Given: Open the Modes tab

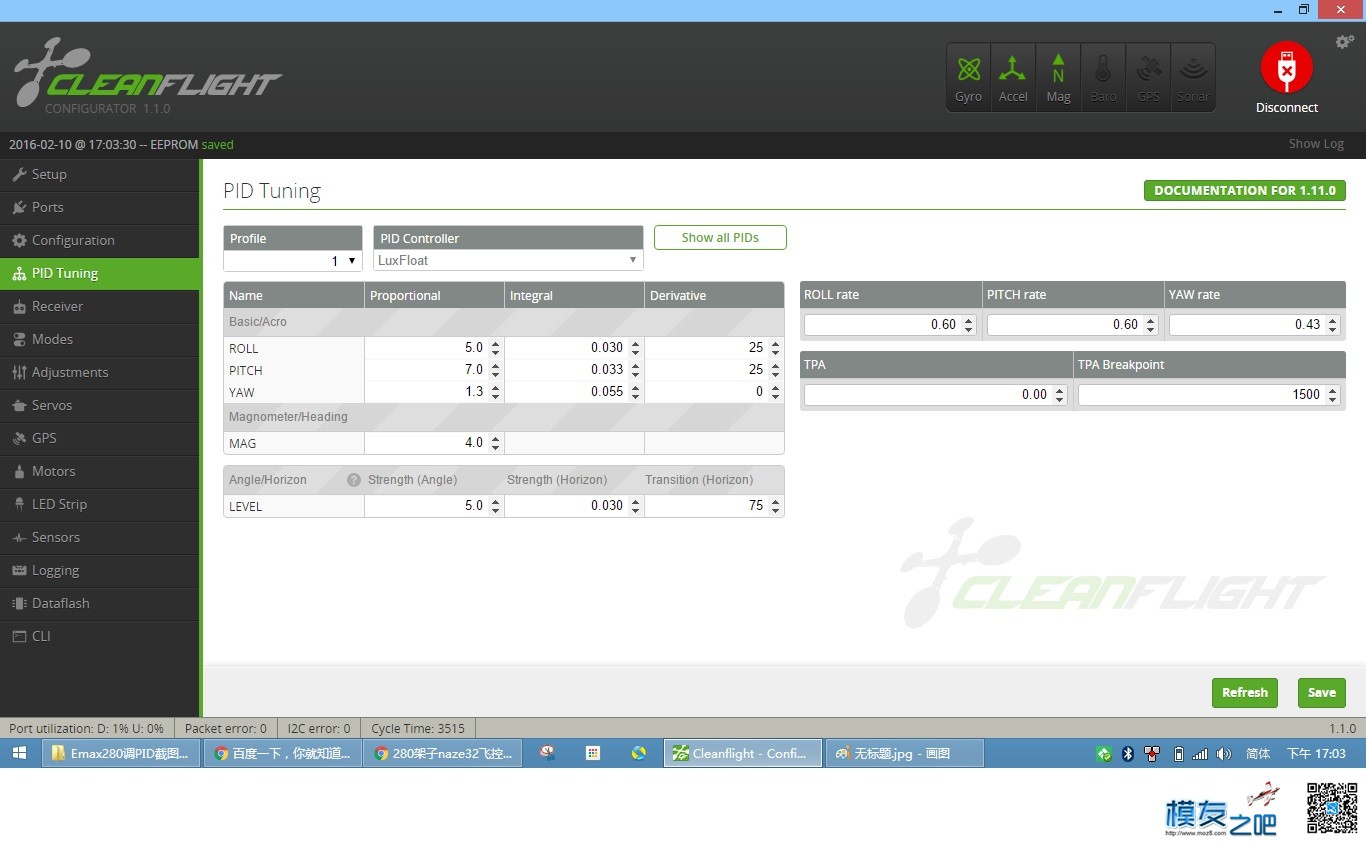Looking at the screenshot, I should tap(100, 339).
